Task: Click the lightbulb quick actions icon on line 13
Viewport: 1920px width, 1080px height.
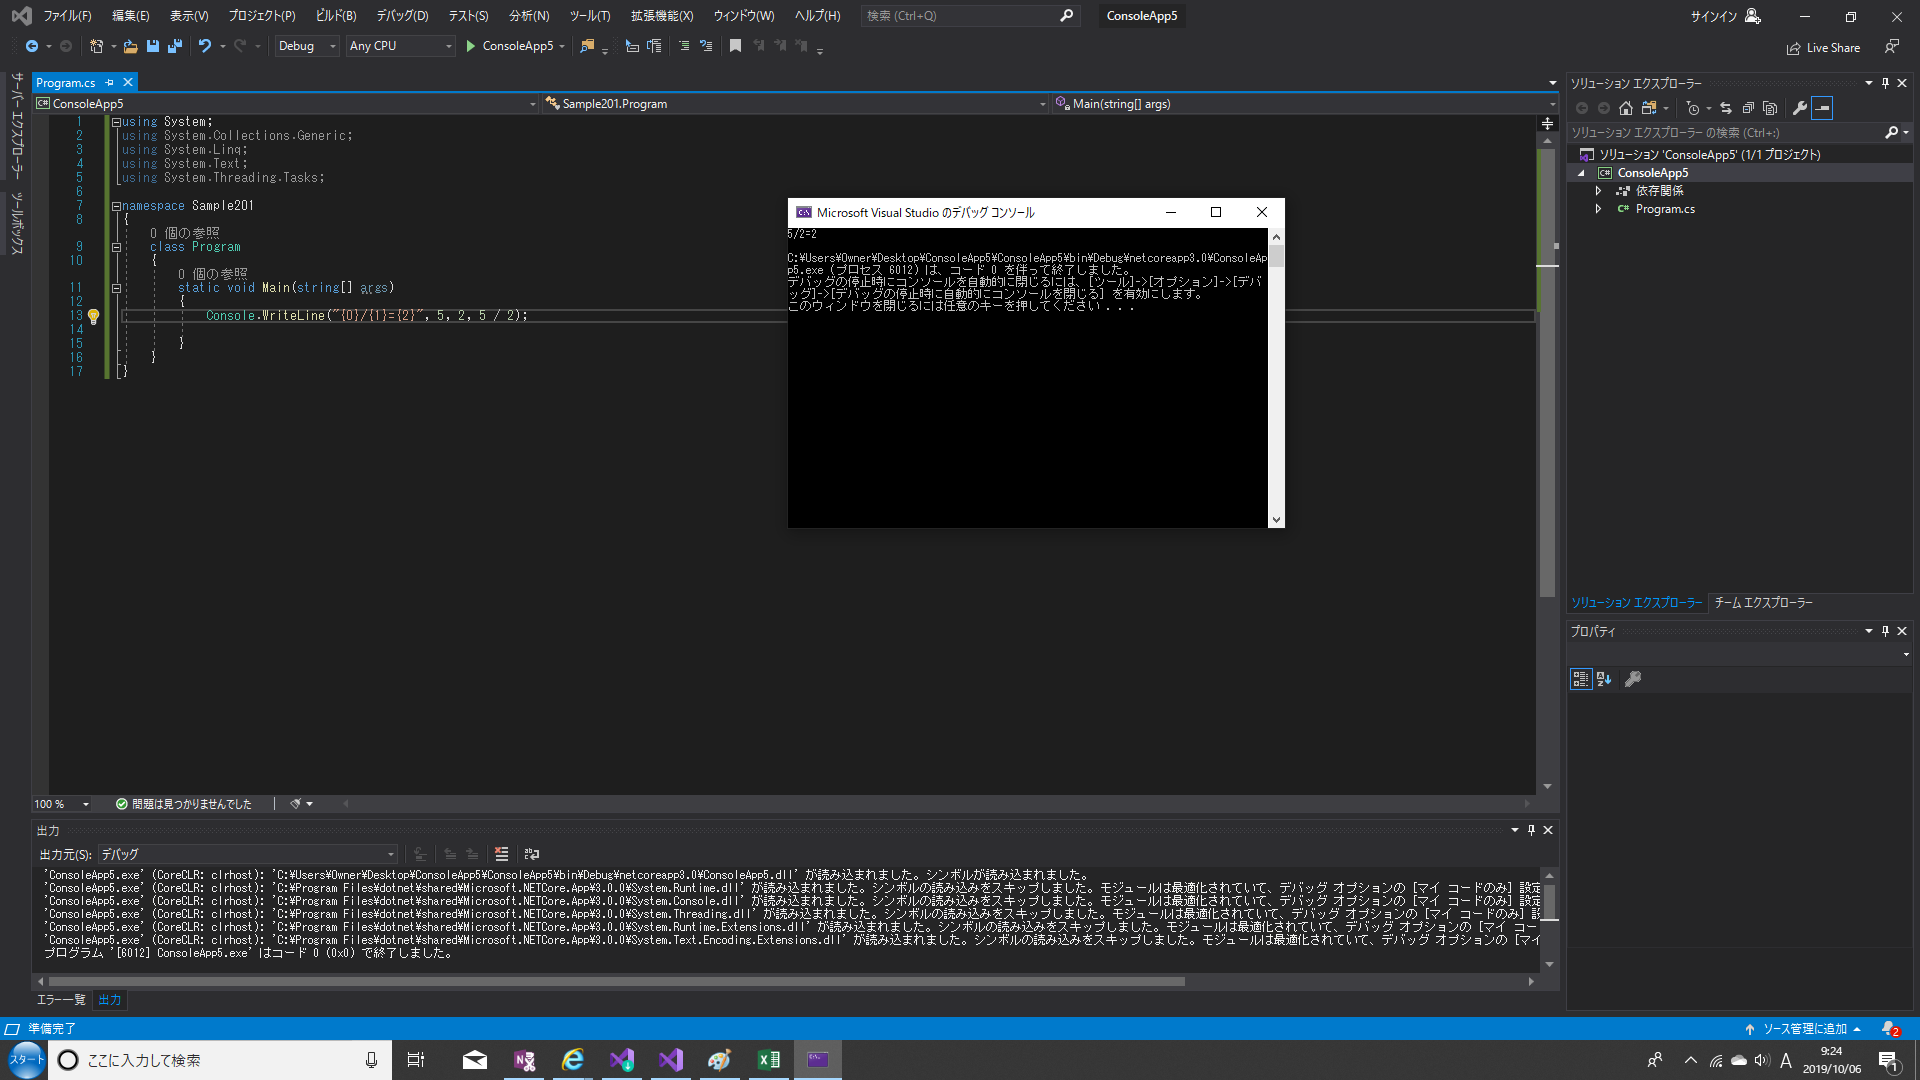Action: [93, 316]
